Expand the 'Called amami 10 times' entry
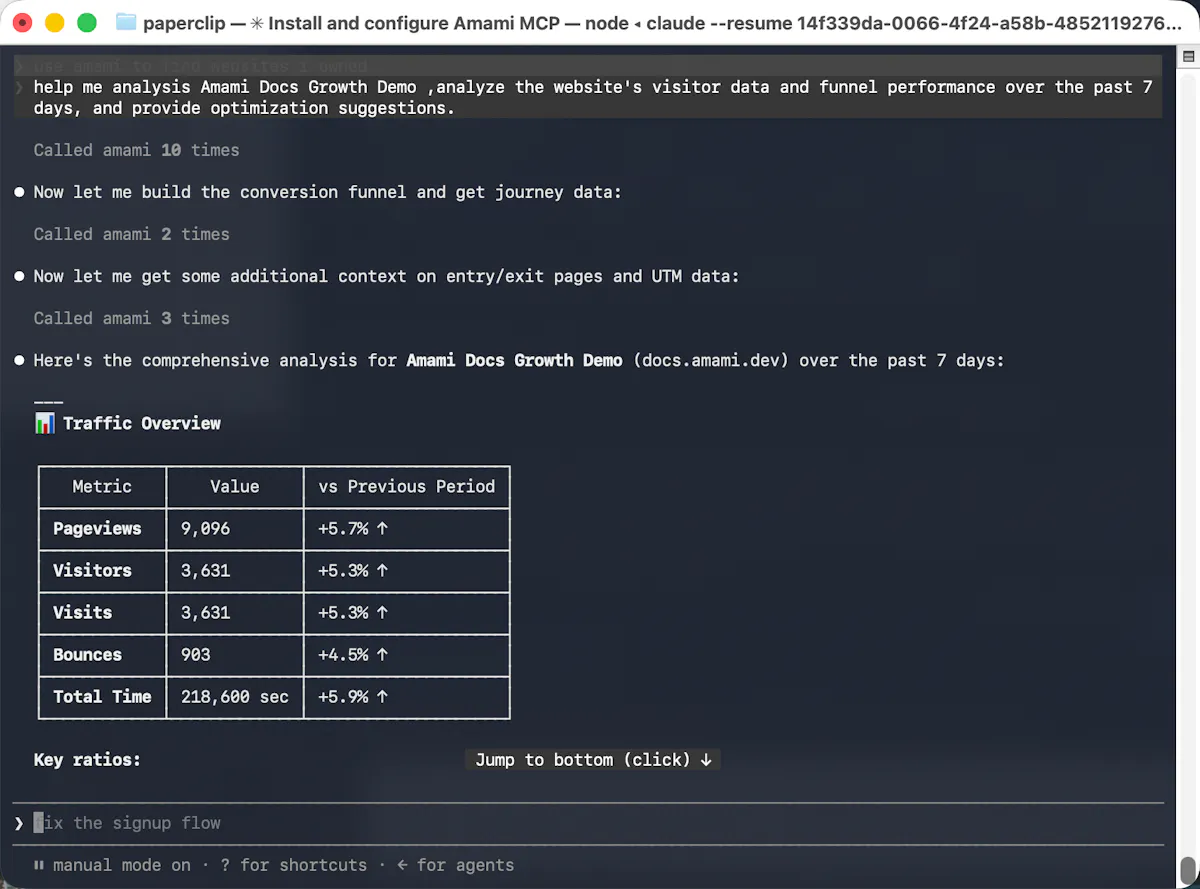The height and width of the screenshot is (889, 1200). 137,150
